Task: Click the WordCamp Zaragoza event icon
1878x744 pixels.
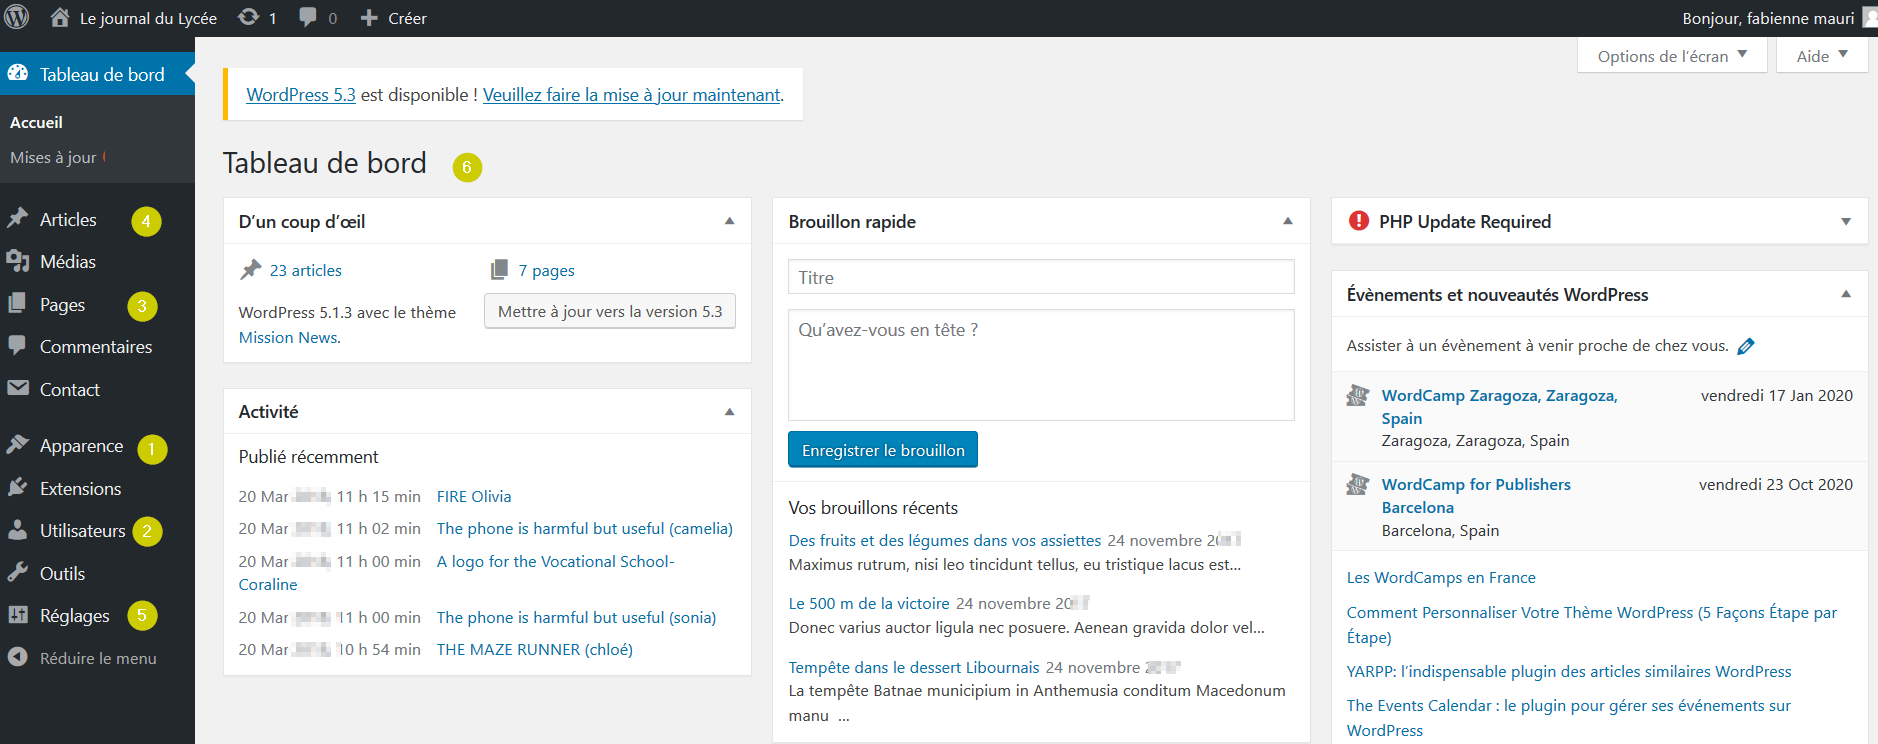Action: (1357, 396)
